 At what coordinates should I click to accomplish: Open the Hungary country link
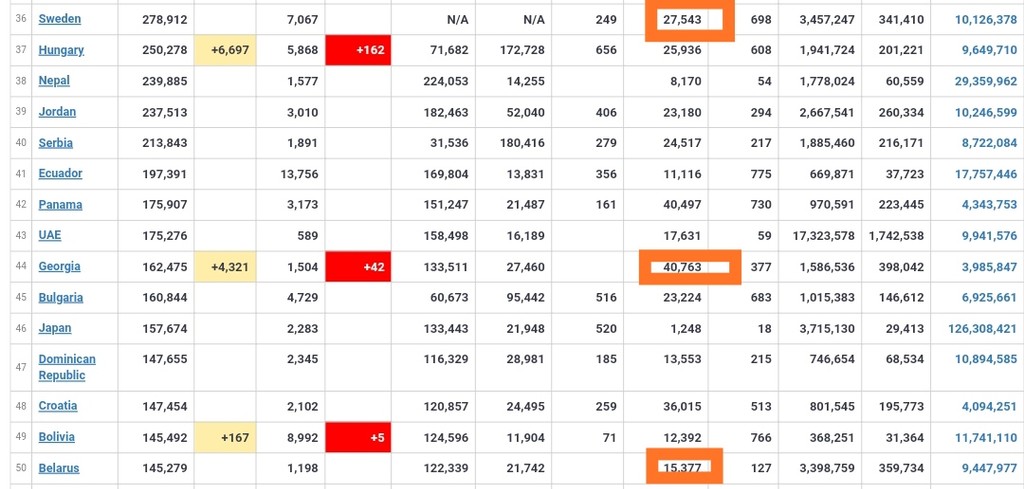pyautogui.click(x=61, y=50)
